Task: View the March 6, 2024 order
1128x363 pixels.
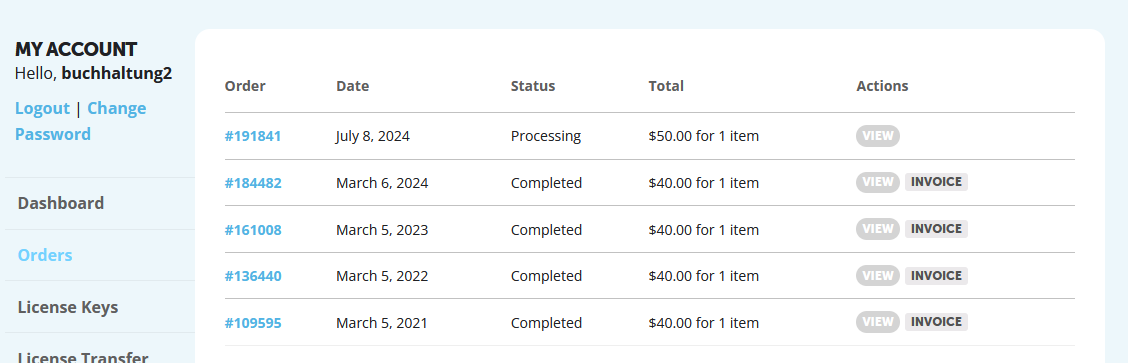Action: click(878, 183)
